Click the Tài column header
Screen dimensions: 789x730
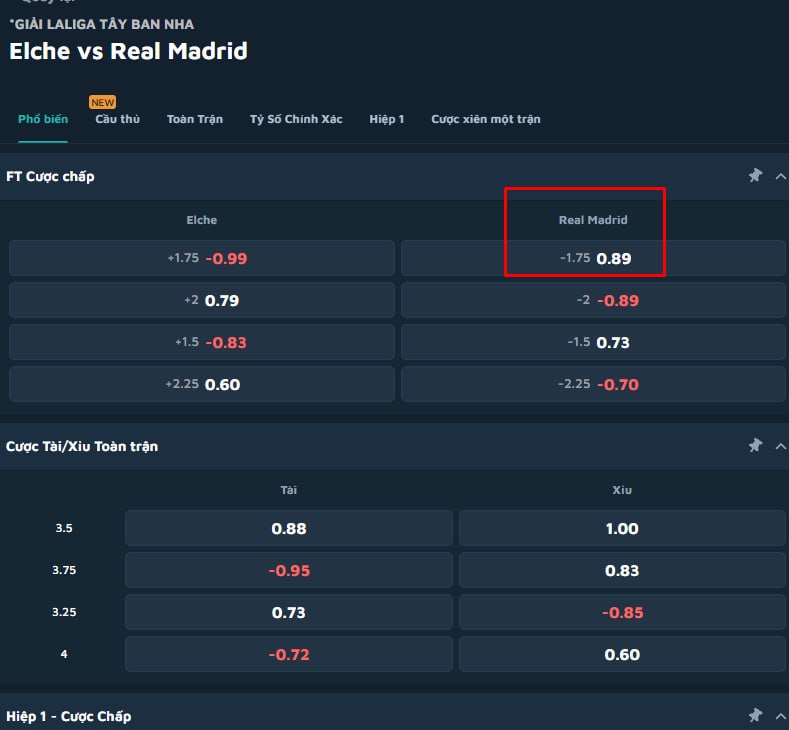click(289, 490)
